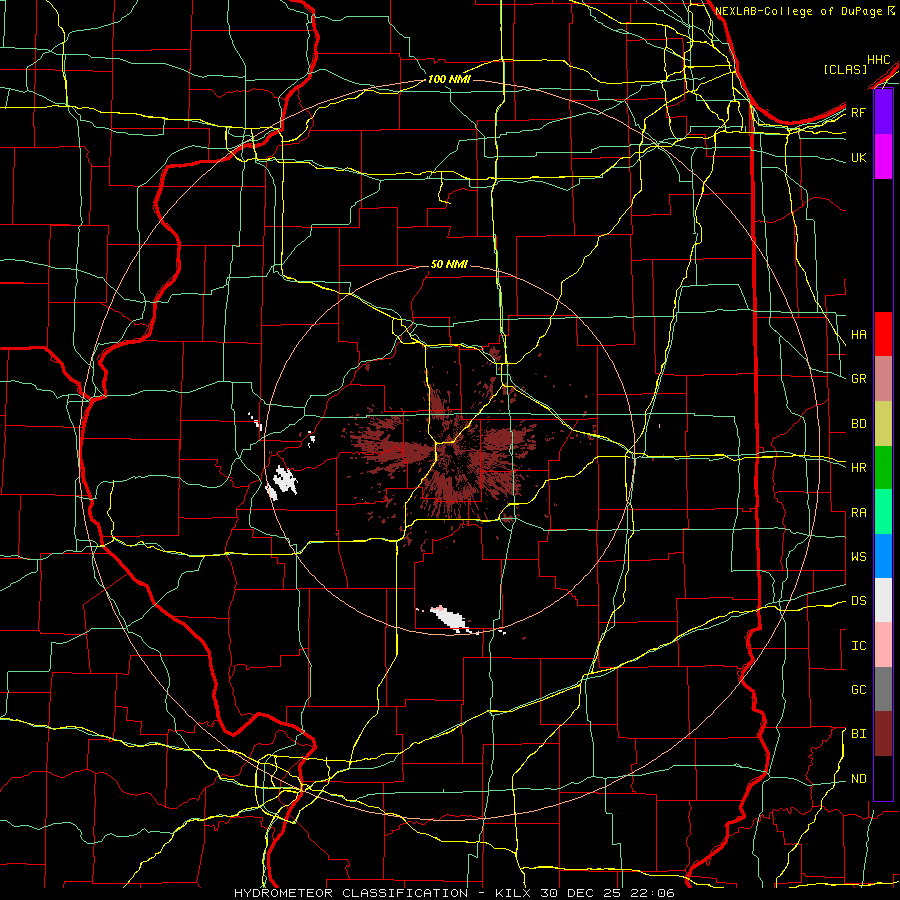Click the UK legend label text
This screenshot has height=900, width=900.
pyautogui.click(x=859, y=157)
